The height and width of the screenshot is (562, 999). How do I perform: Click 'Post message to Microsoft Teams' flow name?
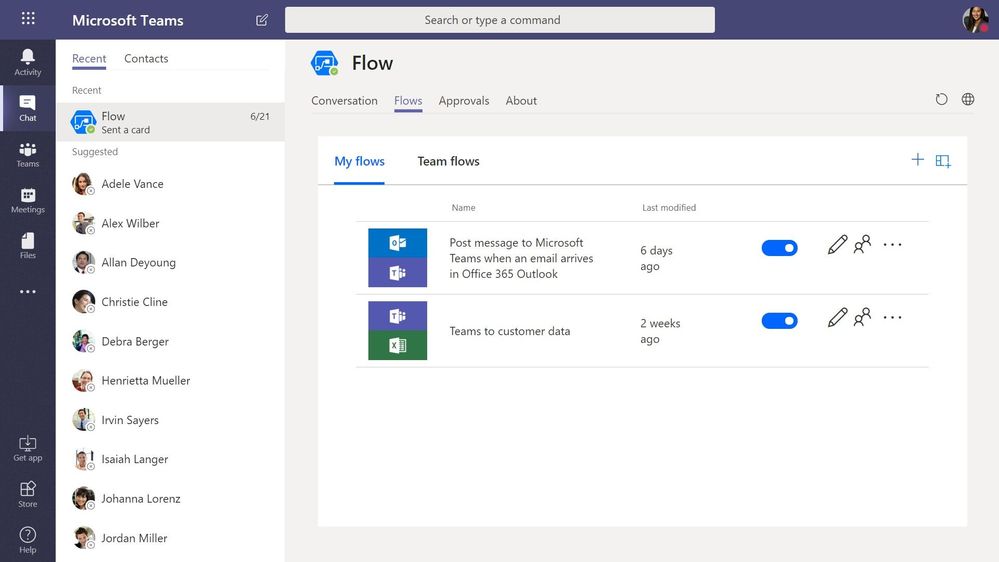click(521, 258)
